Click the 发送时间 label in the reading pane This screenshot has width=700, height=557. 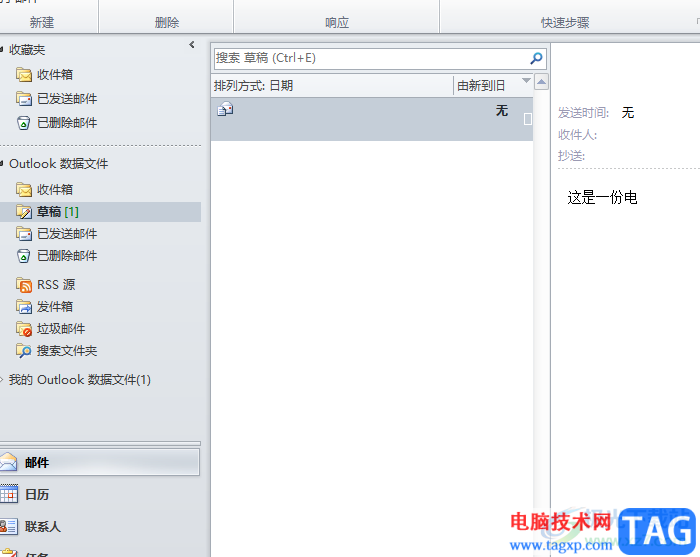click(583, 112)
